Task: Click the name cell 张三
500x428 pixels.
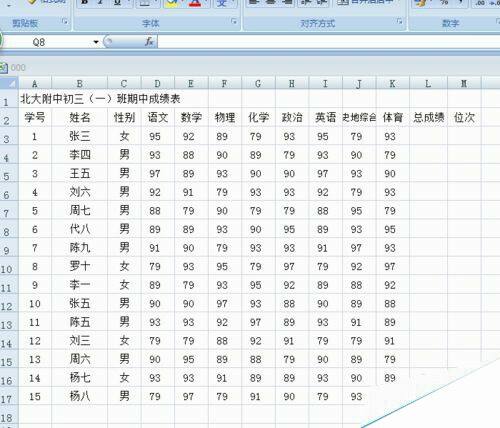Action: [x=79, y=136]
